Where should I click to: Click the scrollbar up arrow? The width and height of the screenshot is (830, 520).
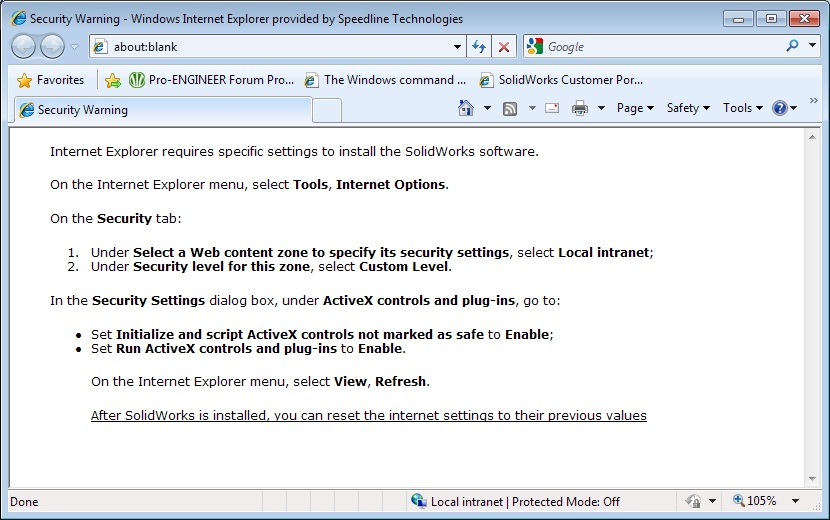[x=812, y=137]
